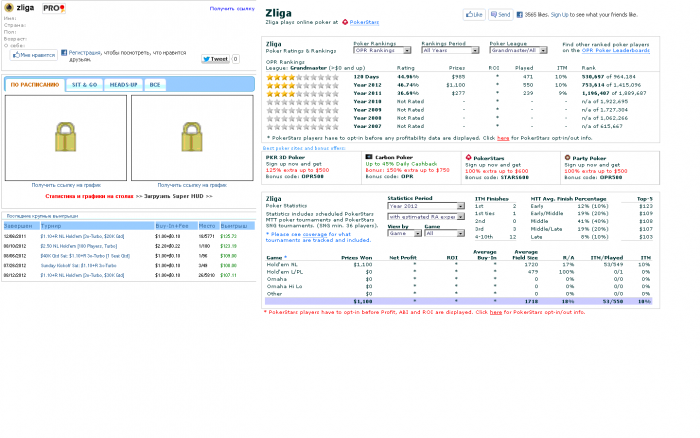This screenshot has height=438, width=700.
Task: Click the tweet count box beside Tweet
Action: point(235,59)
